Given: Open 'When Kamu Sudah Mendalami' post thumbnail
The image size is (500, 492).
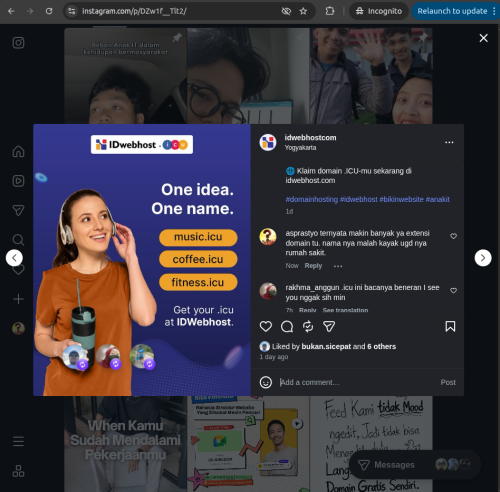Looking at the screenshot, I should pyautogui.click(x=125, y=444).
